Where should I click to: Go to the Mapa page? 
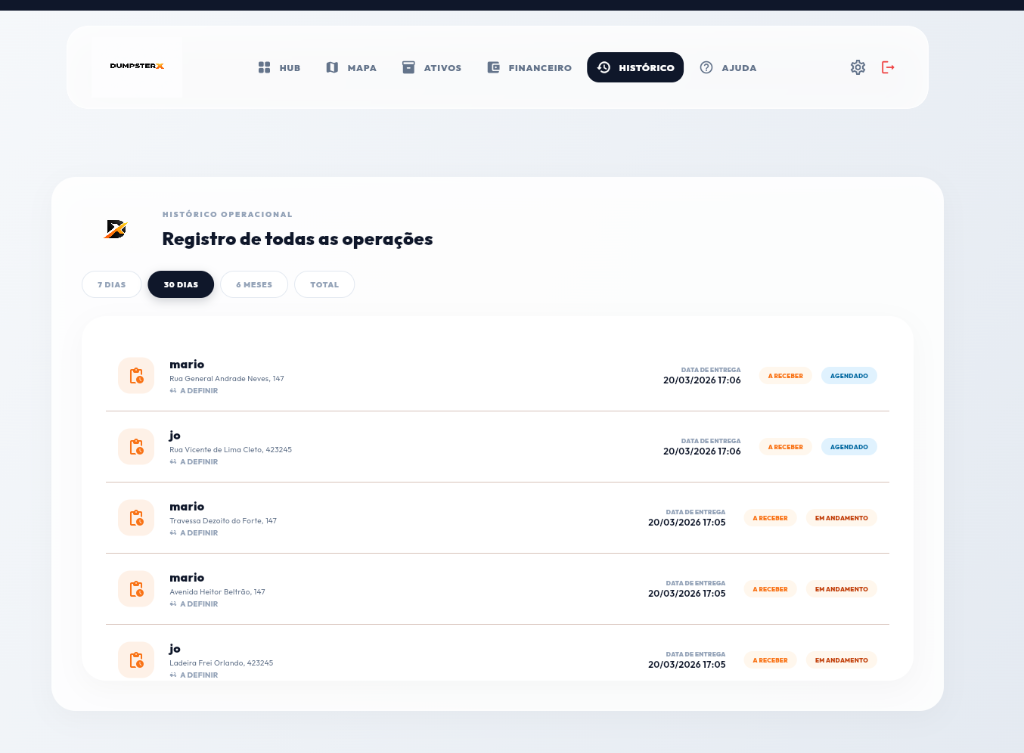click(351, 68)
